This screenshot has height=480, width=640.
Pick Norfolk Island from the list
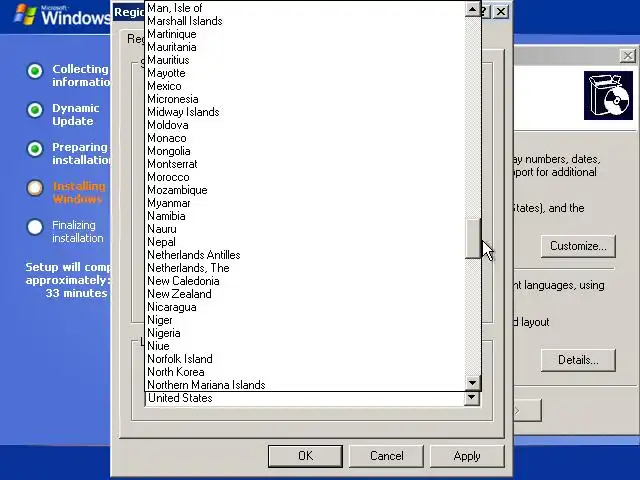coord(305,359)
